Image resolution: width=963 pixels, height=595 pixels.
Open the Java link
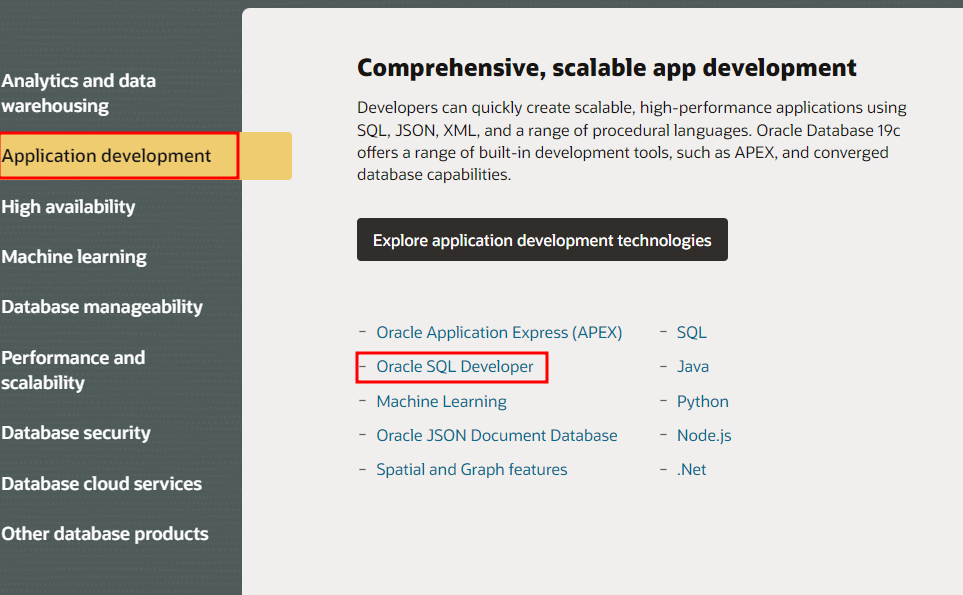(x=693, y=367)
